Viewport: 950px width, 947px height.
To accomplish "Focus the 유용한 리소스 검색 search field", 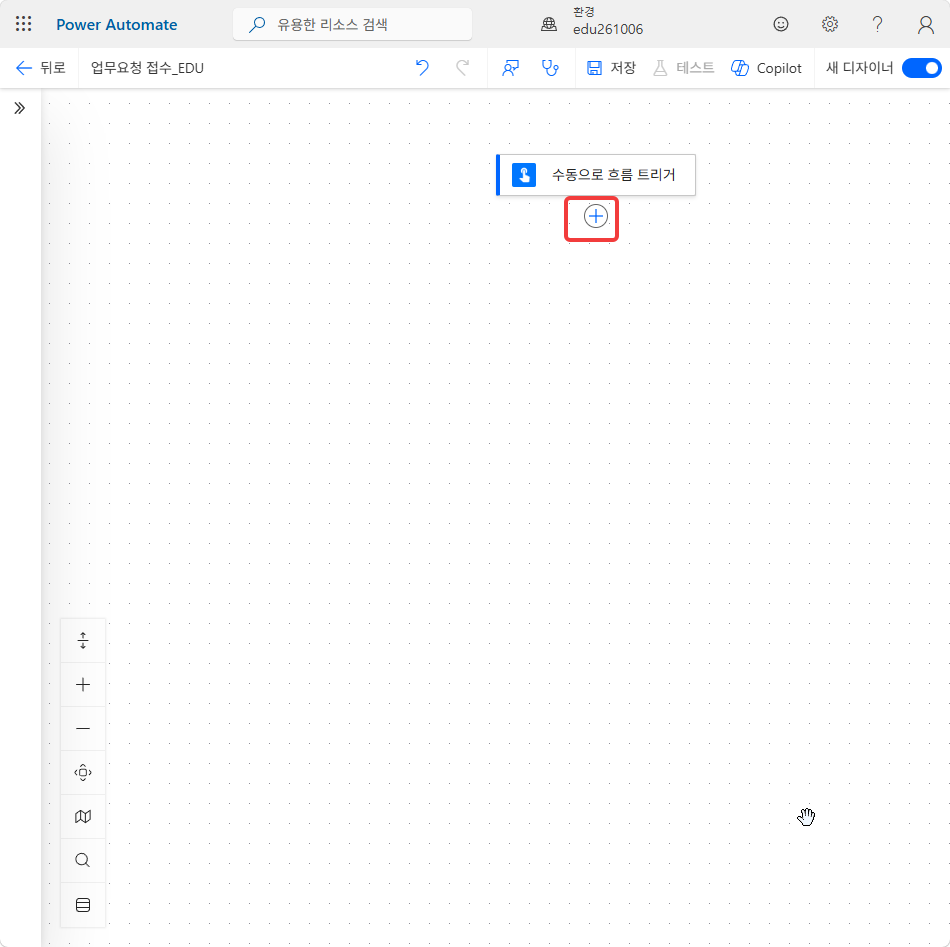I will point(353,24).
